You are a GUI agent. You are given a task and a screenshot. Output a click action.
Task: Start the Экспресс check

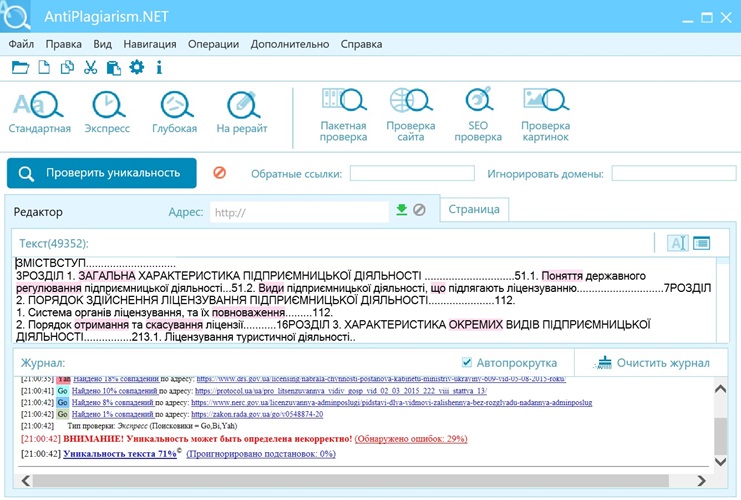click(107, 112)
